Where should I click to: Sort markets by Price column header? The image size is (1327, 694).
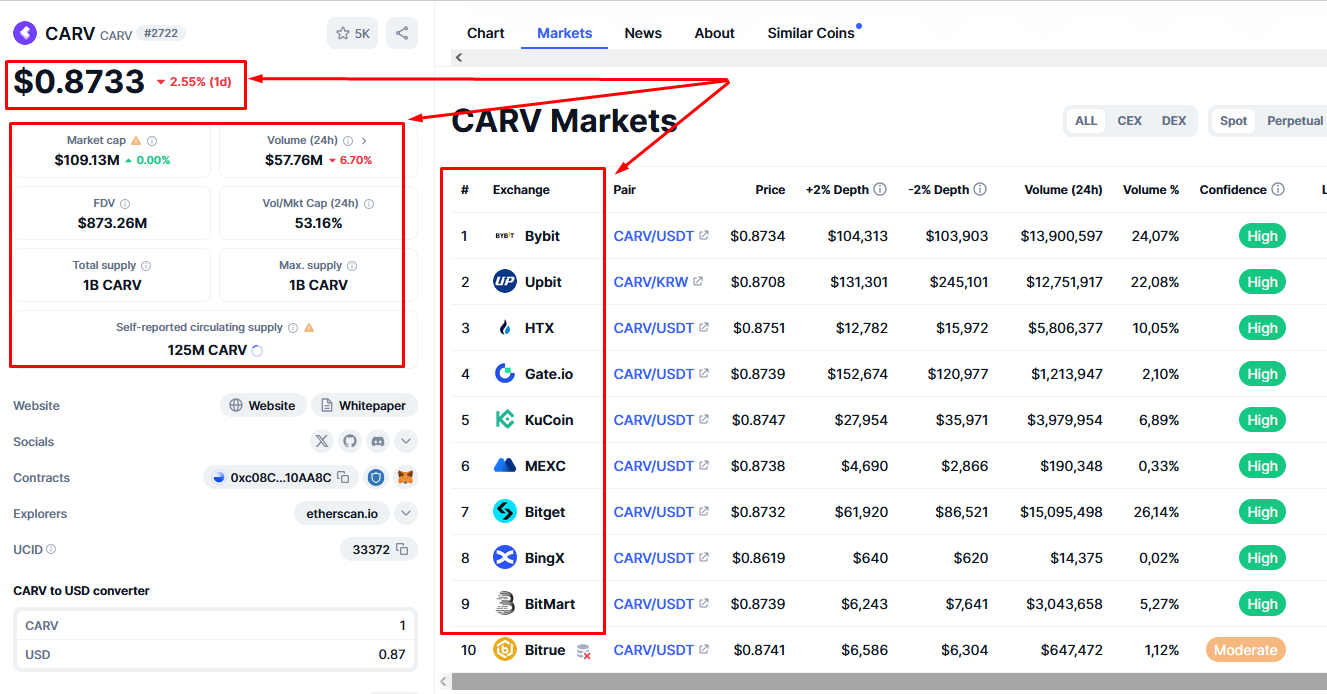coord(770,189)
